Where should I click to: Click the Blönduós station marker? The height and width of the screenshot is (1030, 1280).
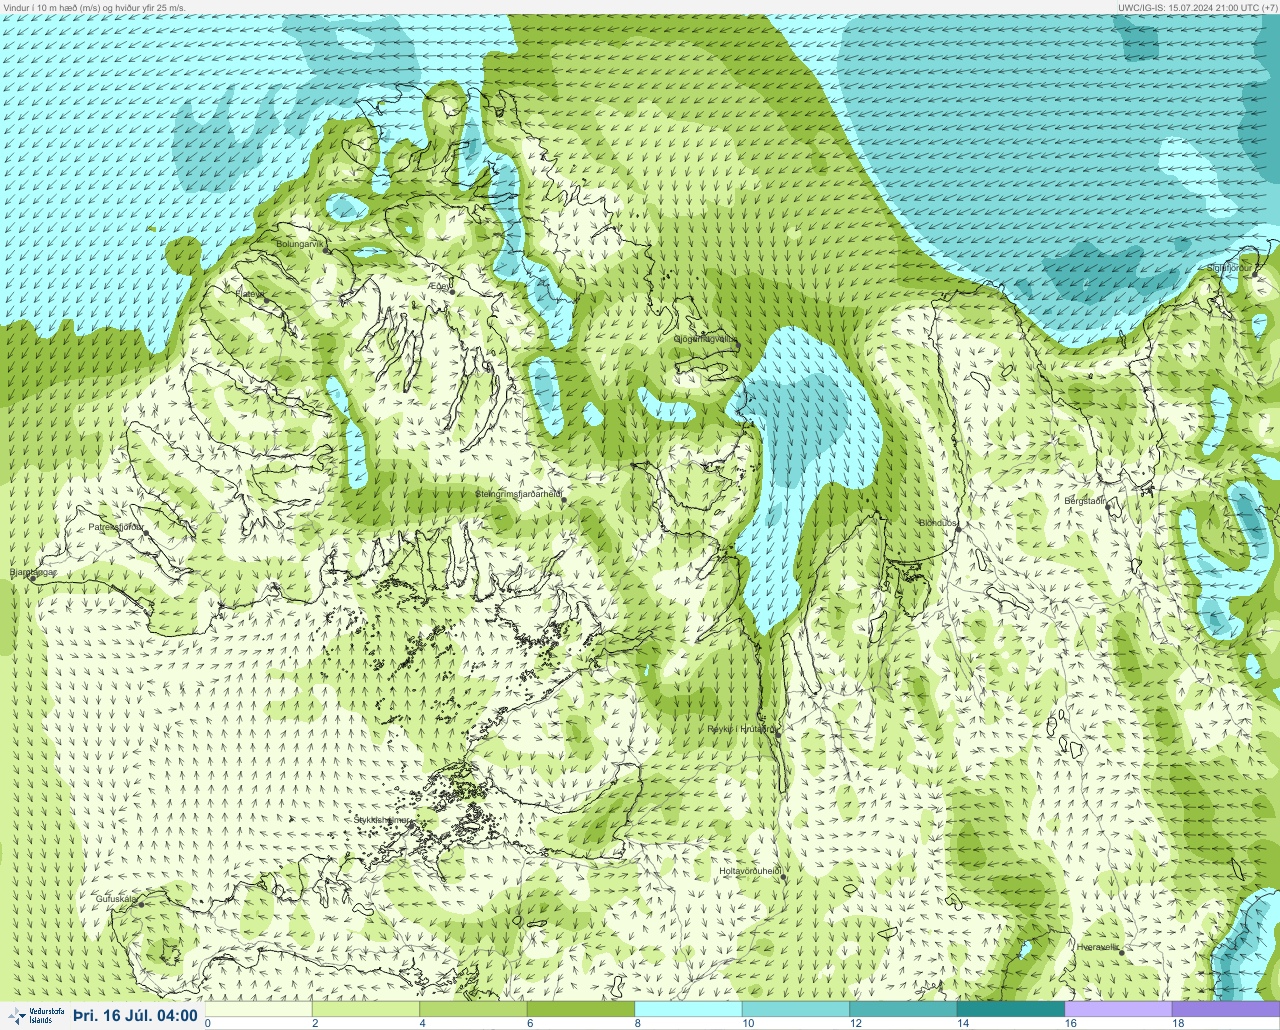tap(957, 529)
